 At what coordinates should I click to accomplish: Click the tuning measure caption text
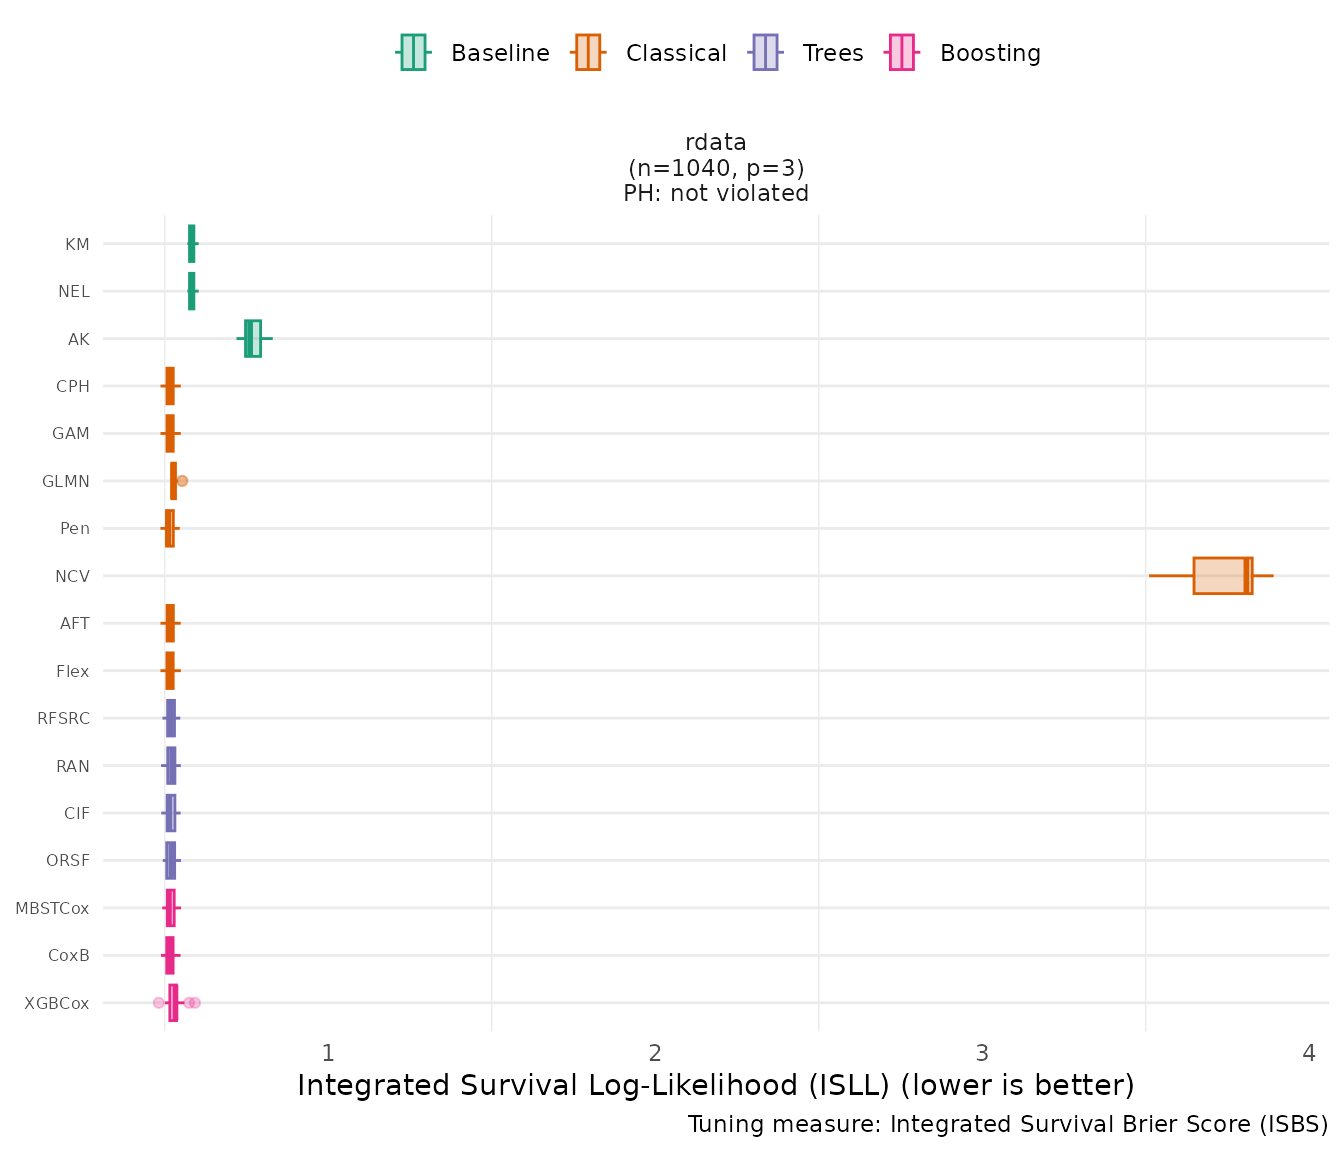pos(1007,1124)
